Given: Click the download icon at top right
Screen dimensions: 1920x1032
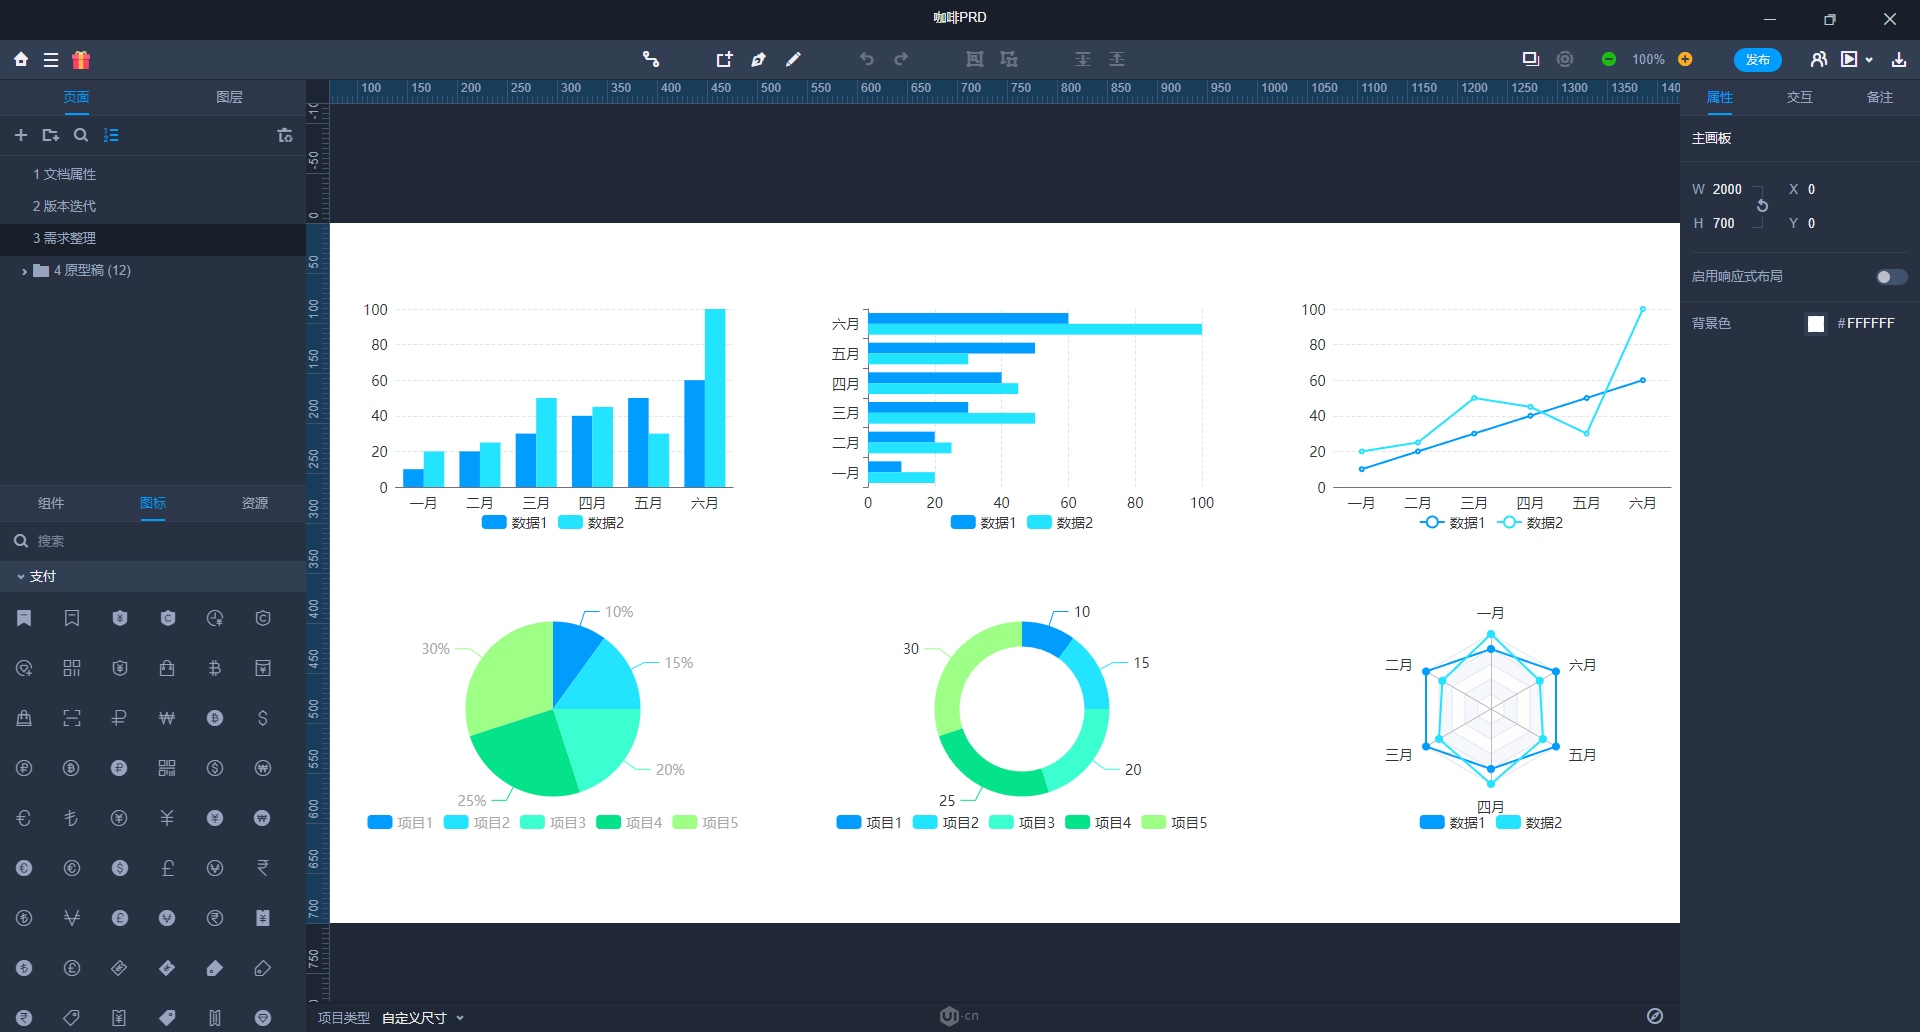Looking at the screenshot, I should click(x=1899, y=59).
